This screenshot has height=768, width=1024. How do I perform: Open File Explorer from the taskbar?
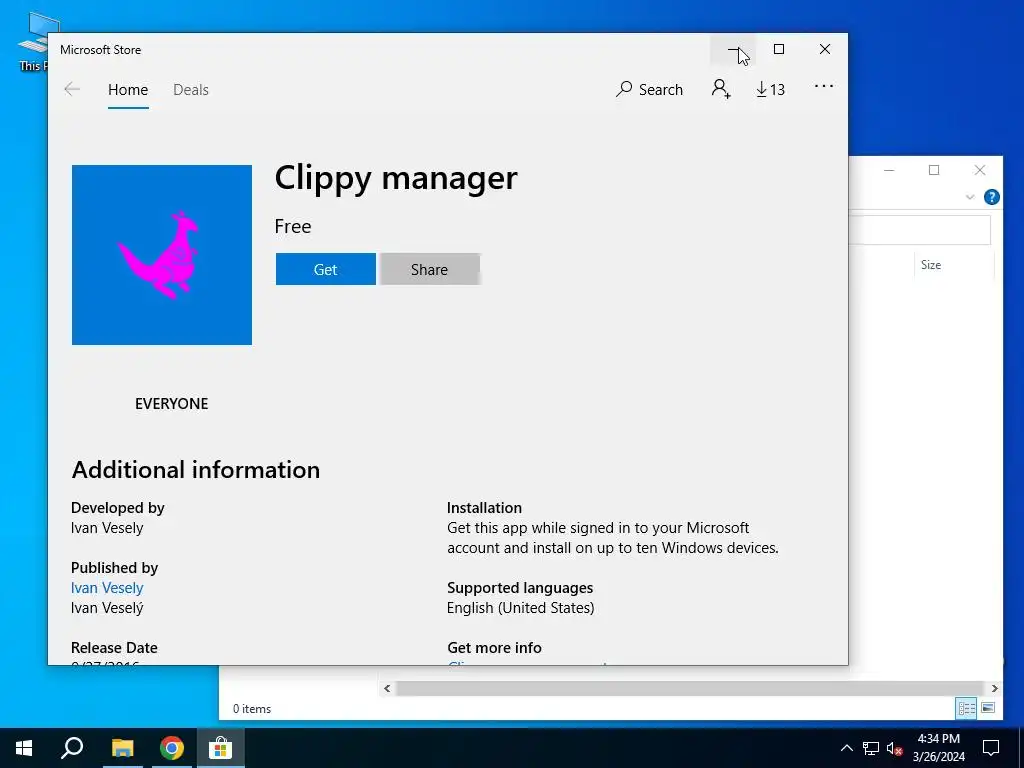pos(122,748)
